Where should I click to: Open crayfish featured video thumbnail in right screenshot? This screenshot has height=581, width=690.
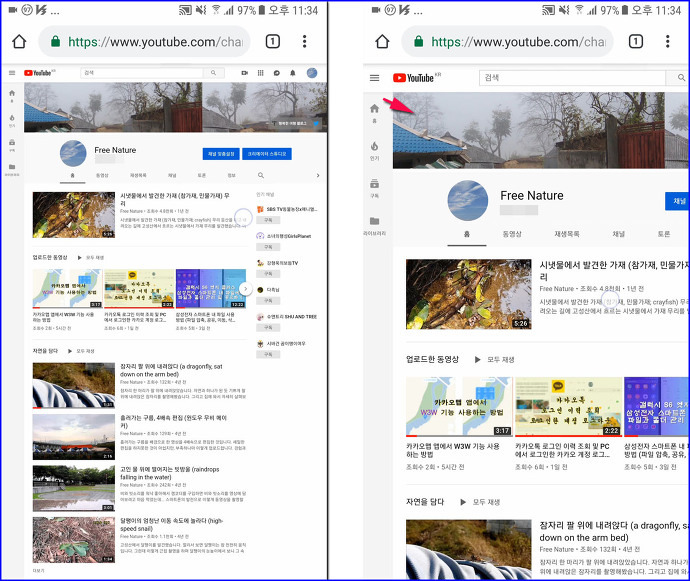[469, 294]
